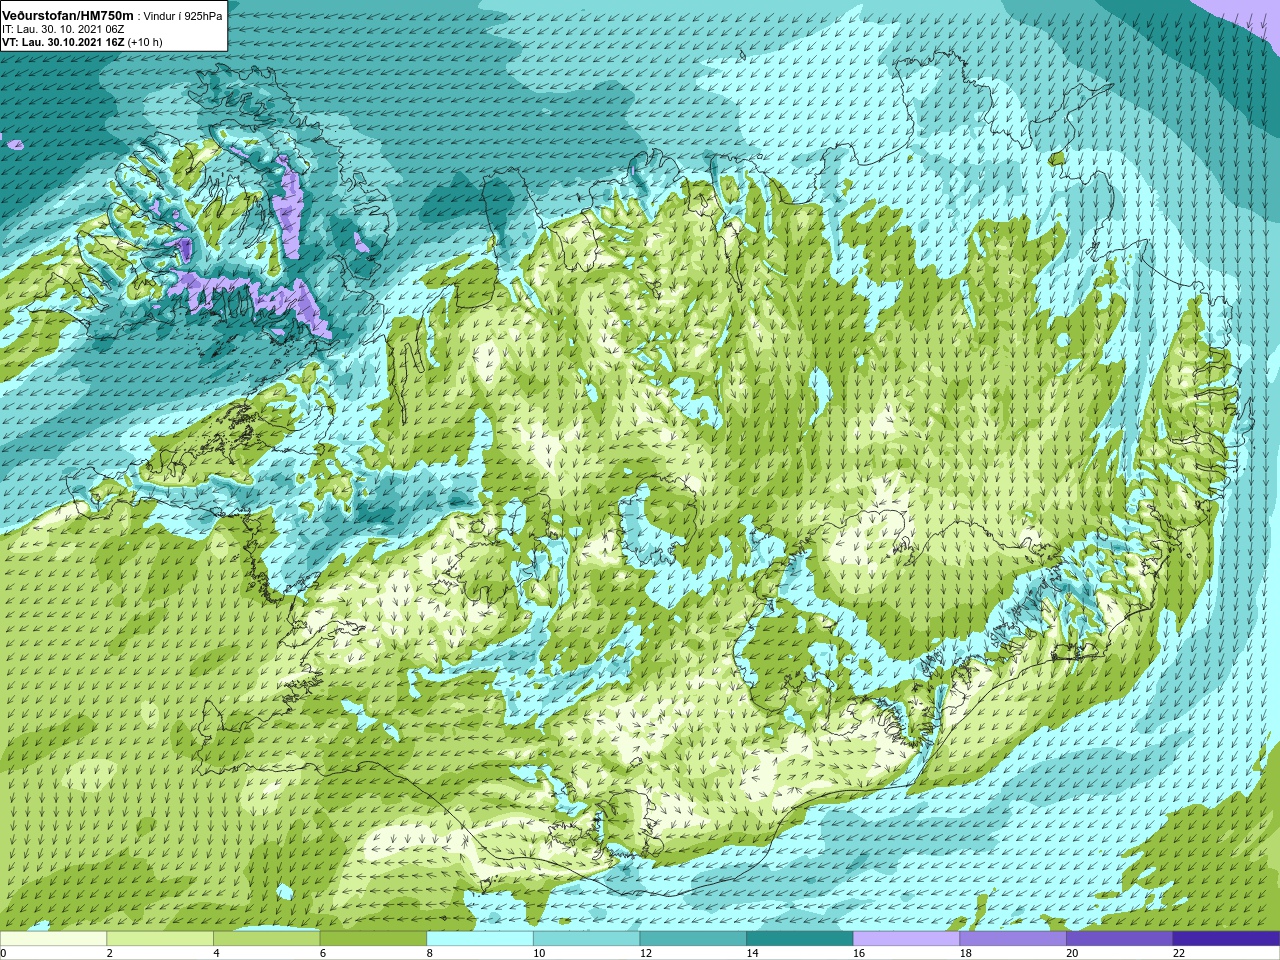Click the 8–10 light cyan legend swatch

[x=480, y=939]
